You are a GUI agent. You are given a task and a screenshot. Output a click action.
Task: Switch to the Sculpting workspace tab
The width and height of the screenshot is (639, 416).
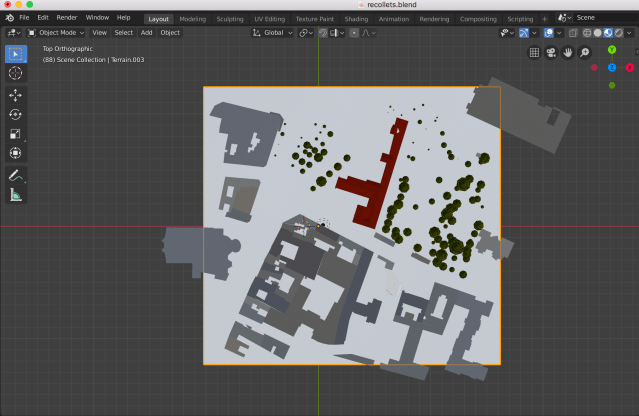click(x=230, y=18)
